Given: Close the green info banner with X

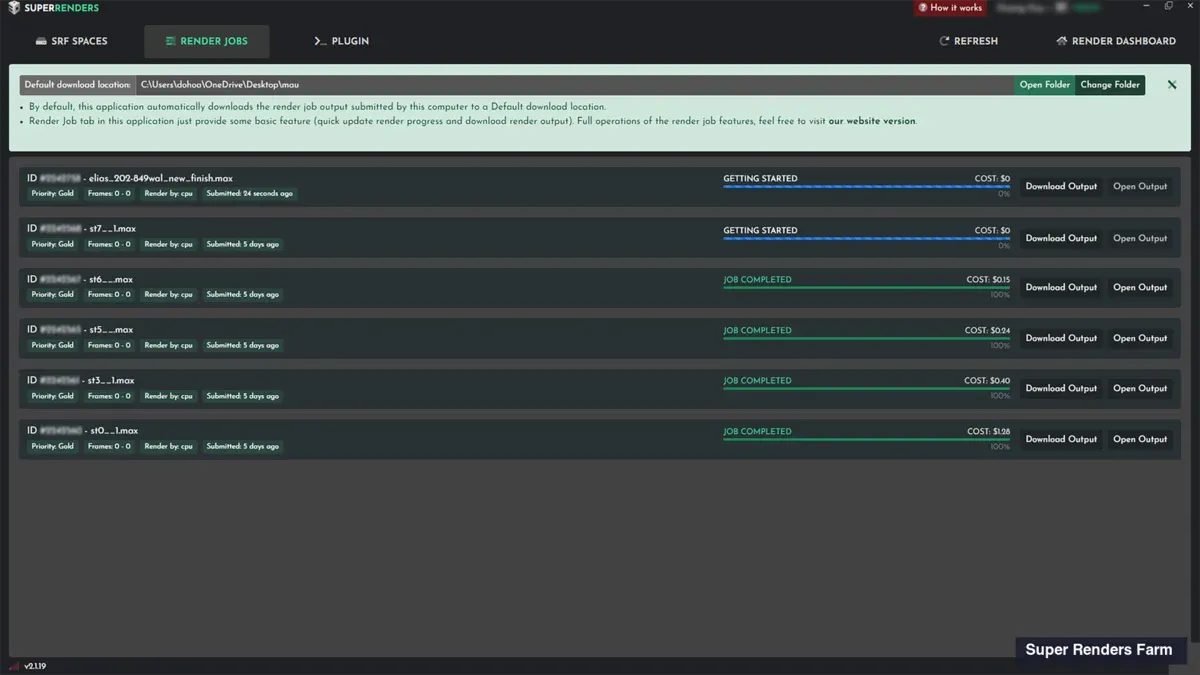Looking at the screenshot, I should 1172,85.
